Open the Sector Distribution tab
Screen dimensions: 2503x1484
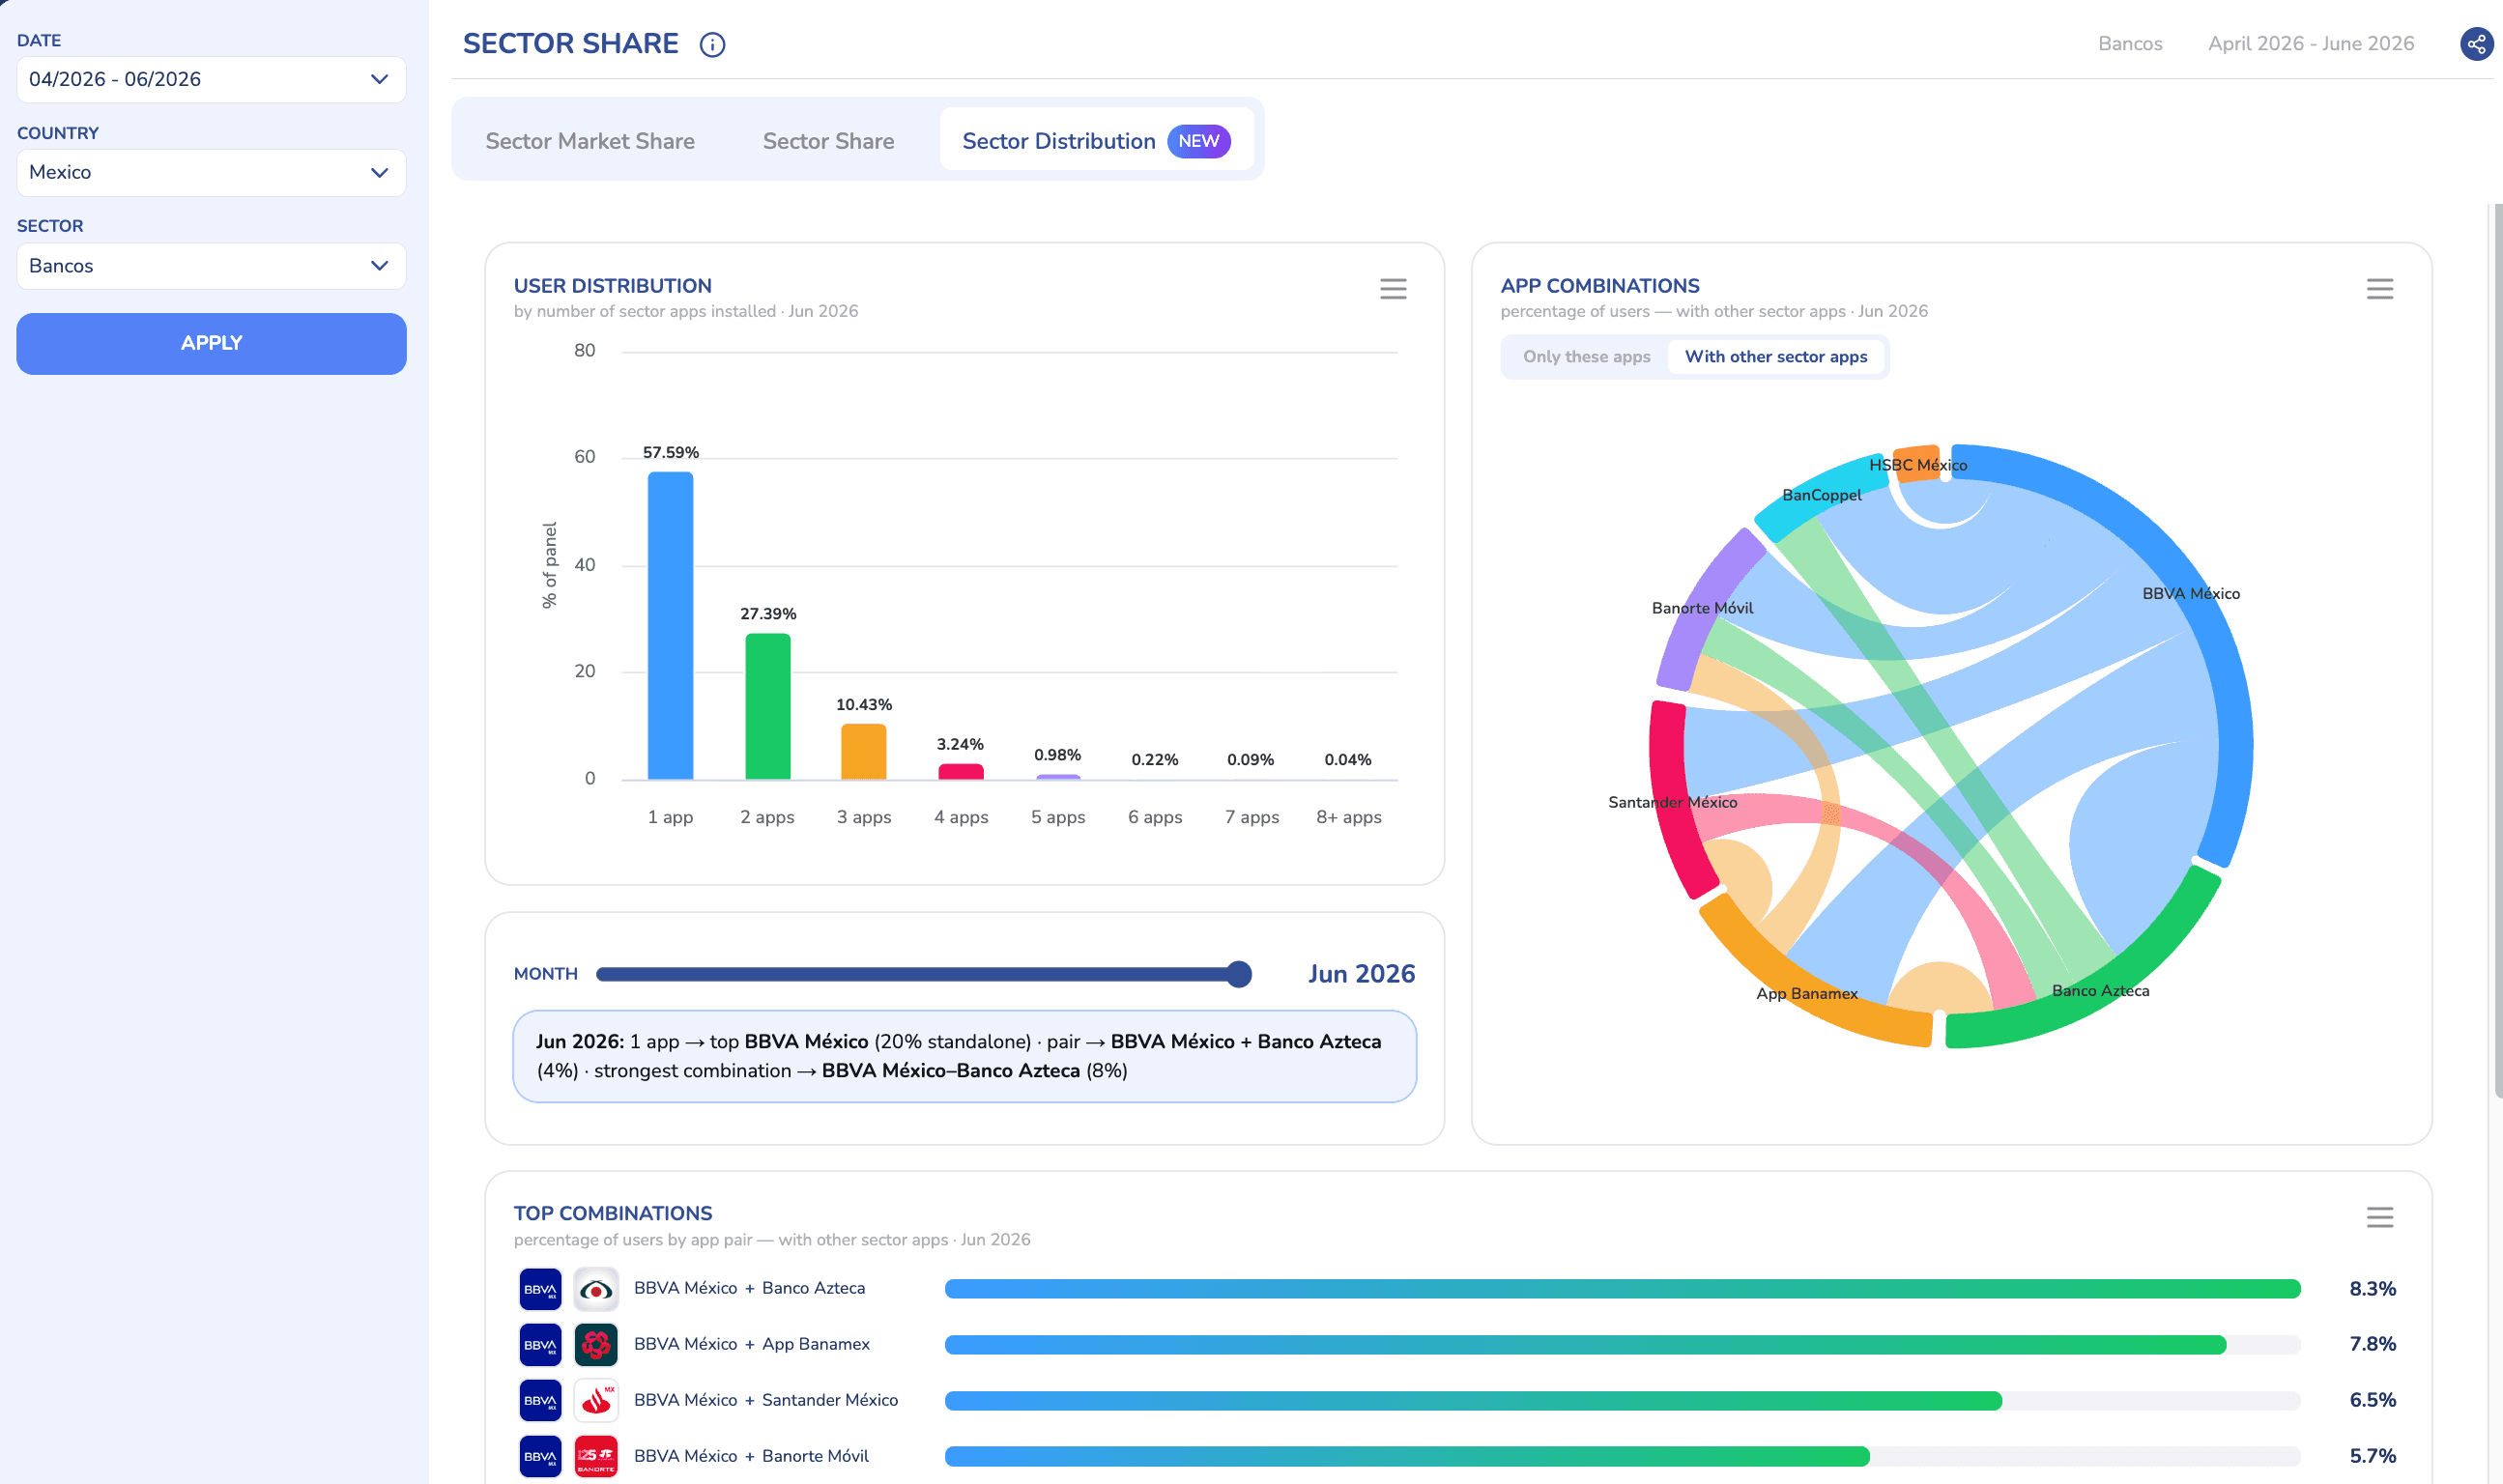click(x=1096, y=141)
